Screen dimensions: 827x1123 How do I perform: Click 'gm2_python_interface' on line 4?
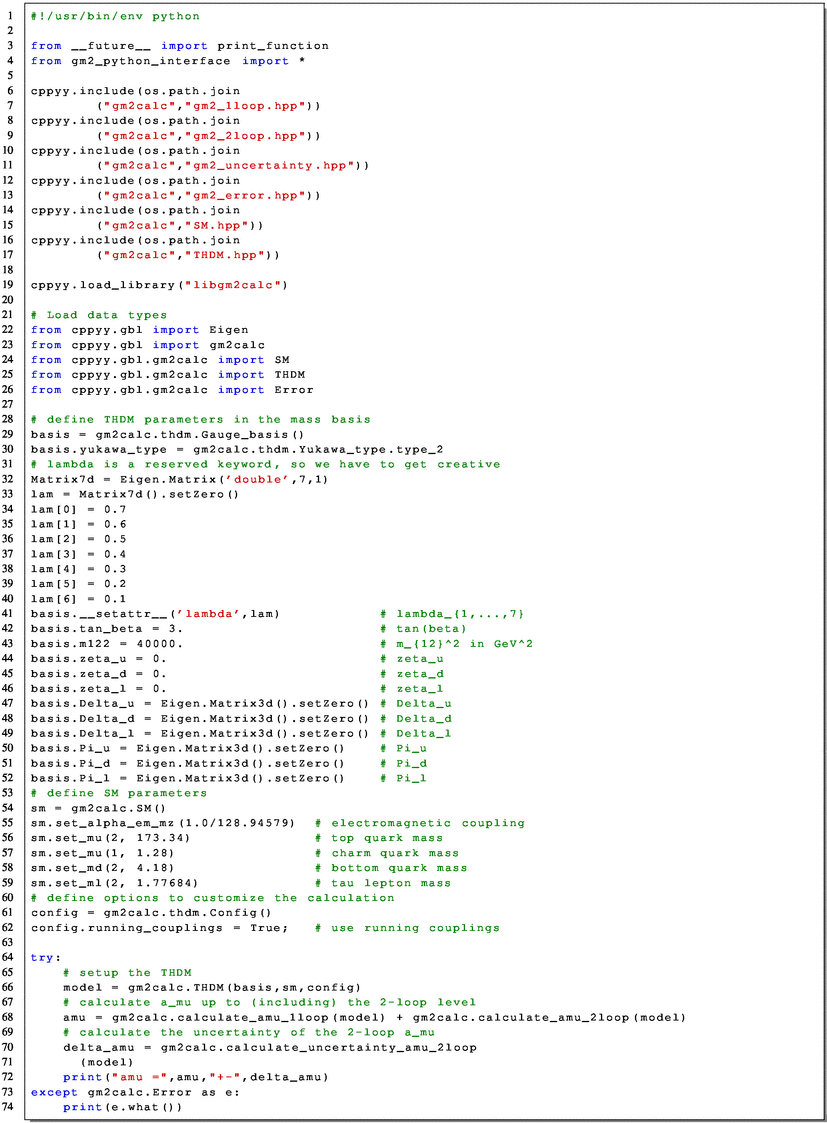150,61
